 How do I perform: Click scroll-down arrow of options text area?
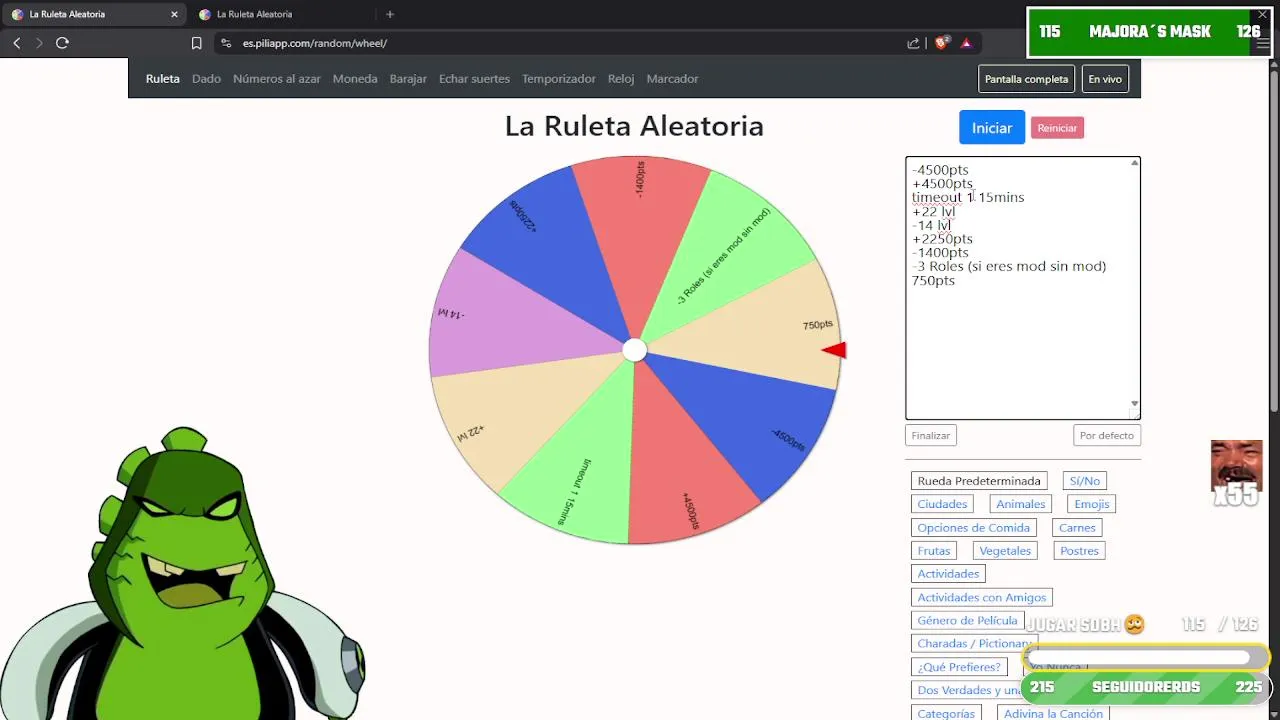click(1135, 403)
